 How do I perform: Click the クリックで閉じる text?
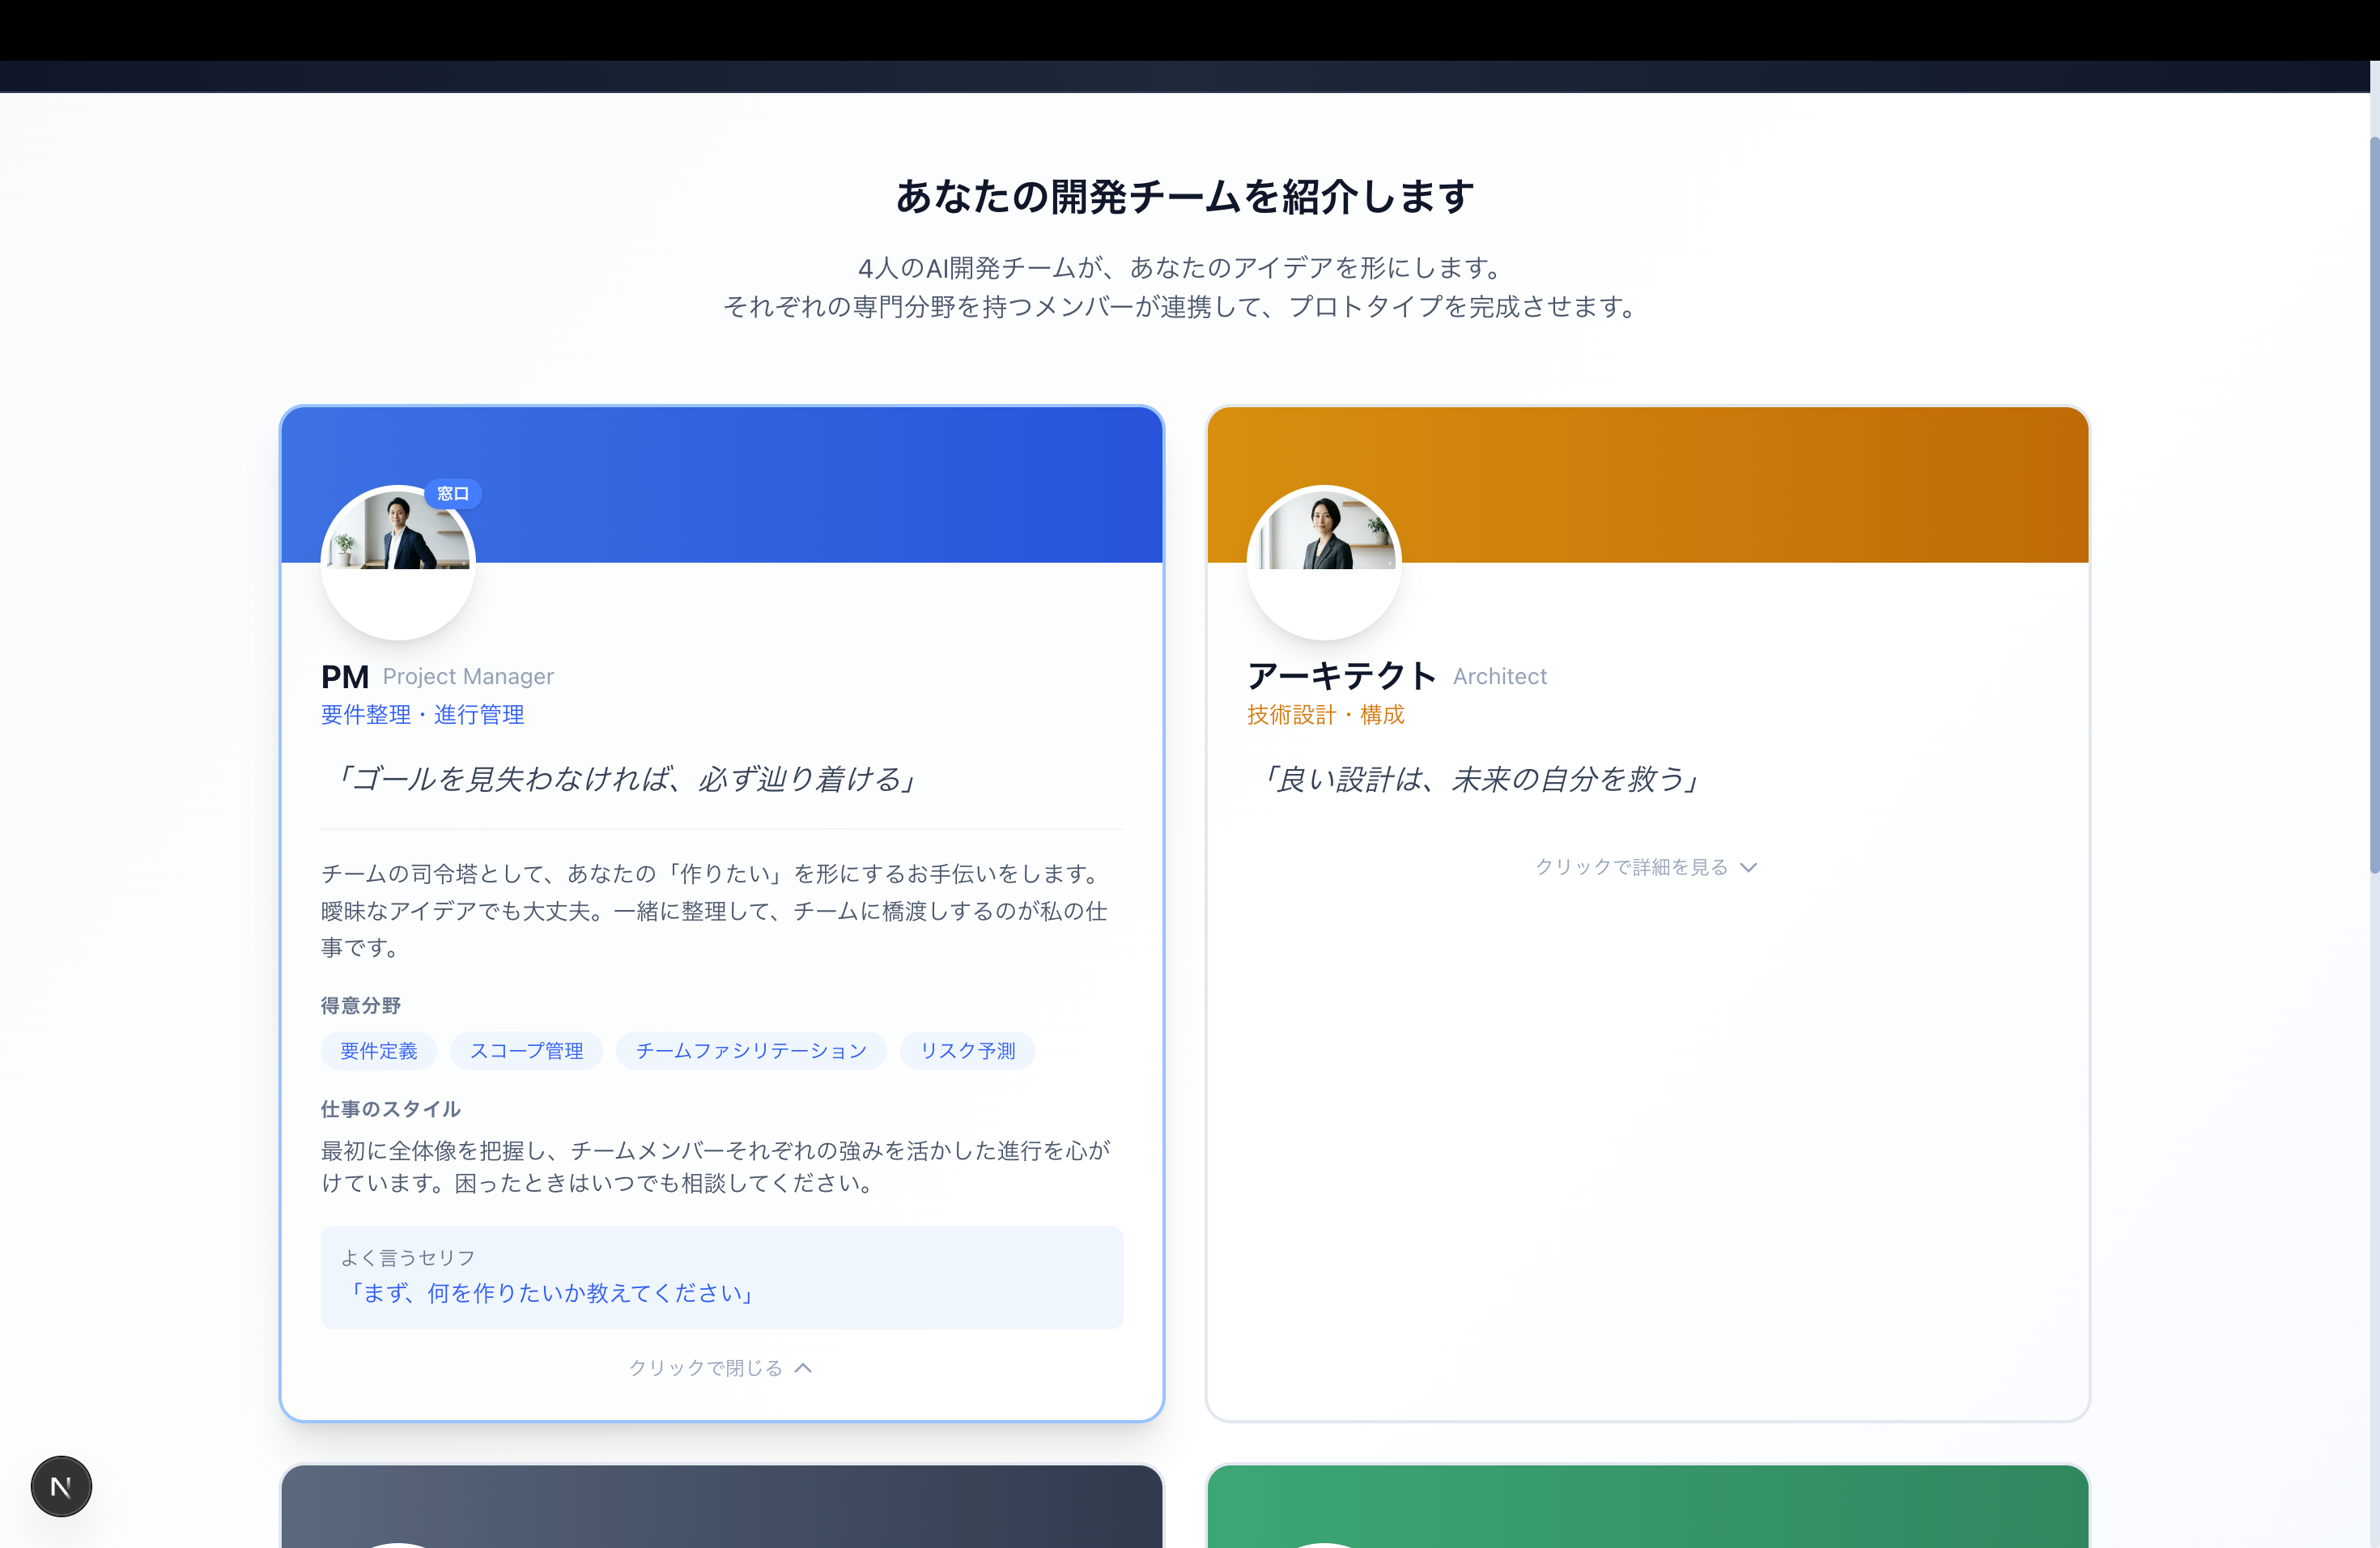pyautogui.click(x=705, y=1368)
